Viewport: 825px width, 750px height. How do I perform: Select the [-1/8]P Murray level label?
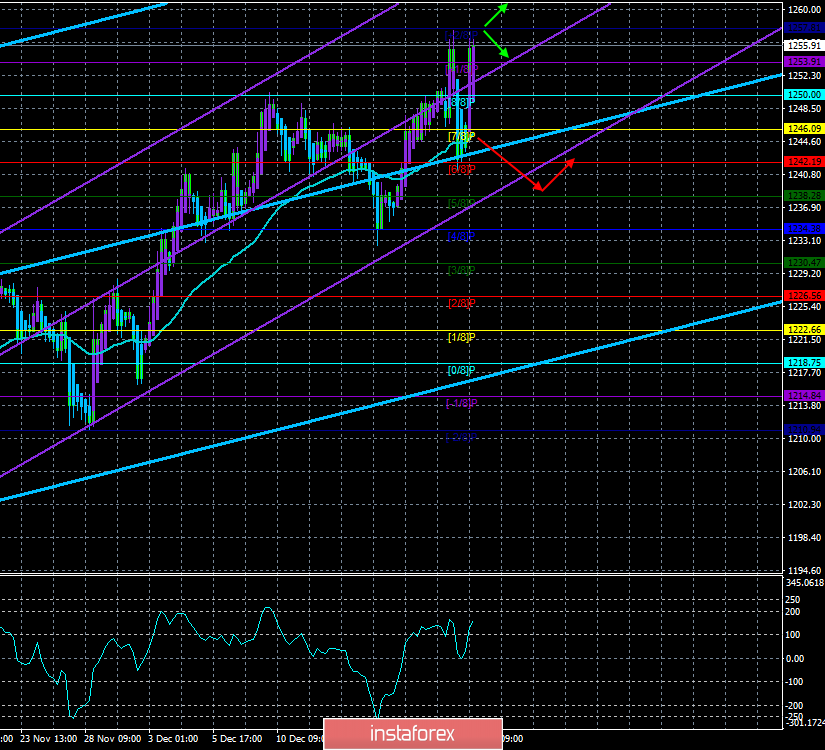pyautogui.click(x=461, y=403)
